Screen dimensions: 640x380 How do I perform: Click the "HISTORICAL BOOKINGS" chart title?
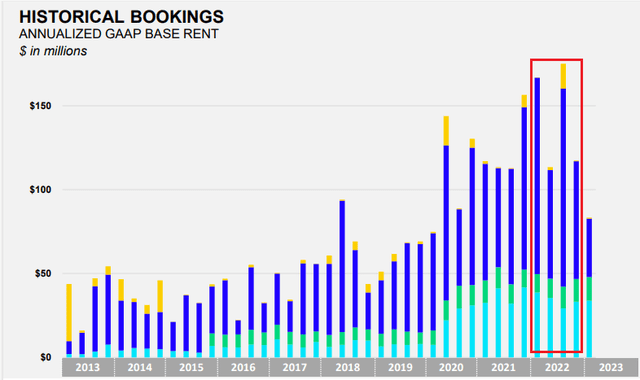coord(121,17)
